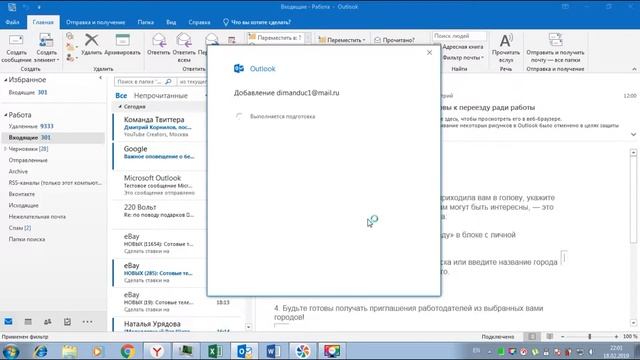Expand the Drafts (Черновики) folder
640x360 pixels.
[5, 149]
